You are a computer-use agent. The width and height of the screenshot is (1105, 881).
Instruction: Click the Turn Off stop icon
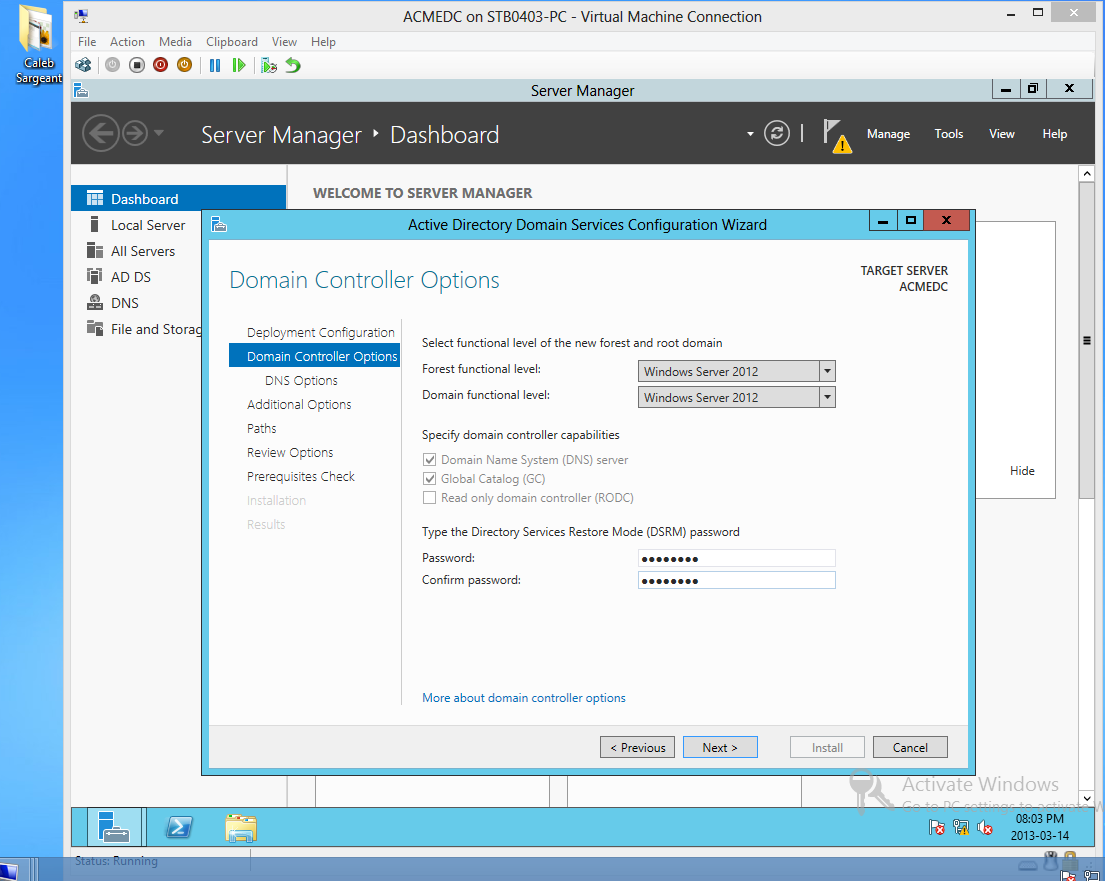(137, 66)
